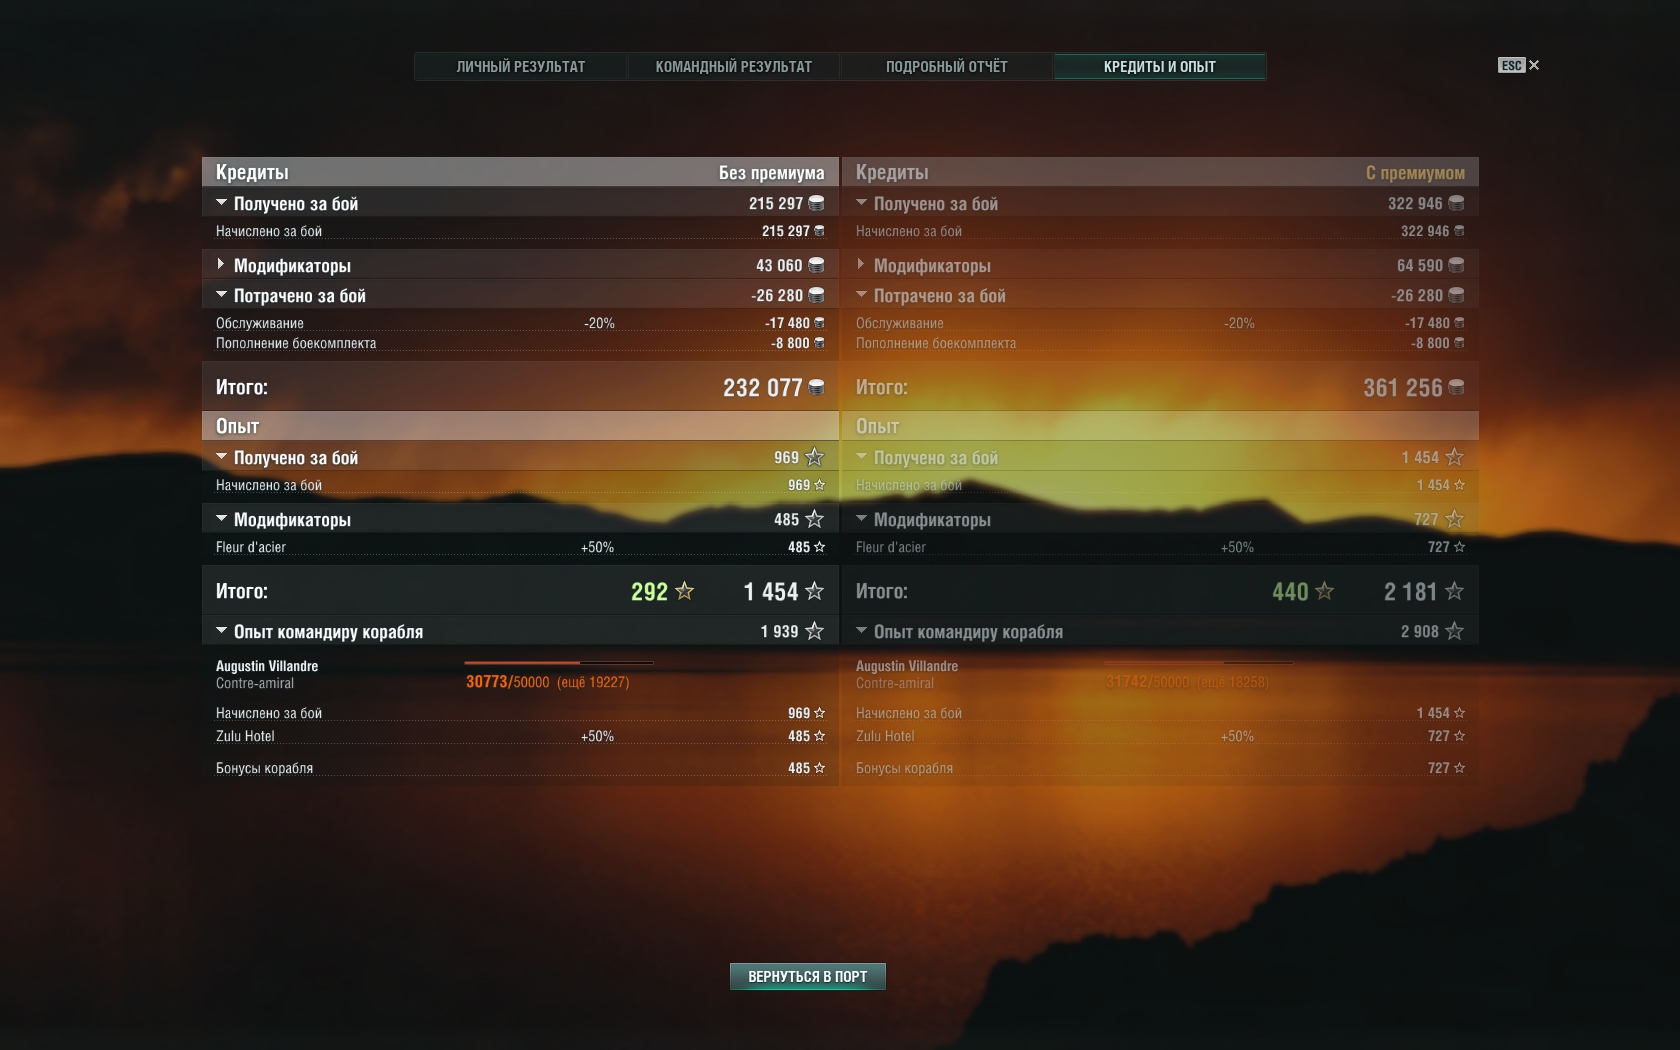
Task: Collapse the left credits Получено за бой section
Action: pos(221,203)
